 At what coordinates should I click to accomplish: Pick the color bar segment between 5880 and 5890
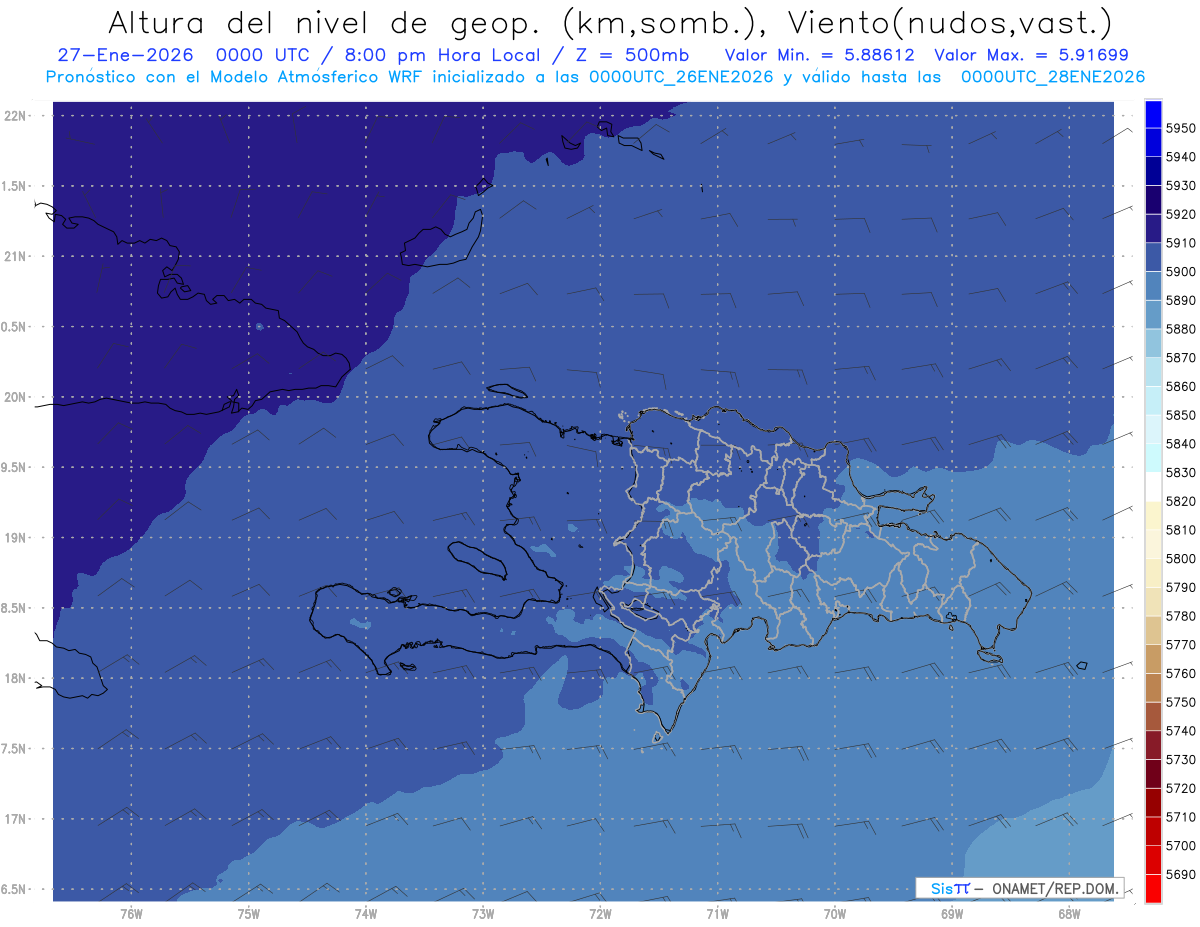click(1153, 315)
